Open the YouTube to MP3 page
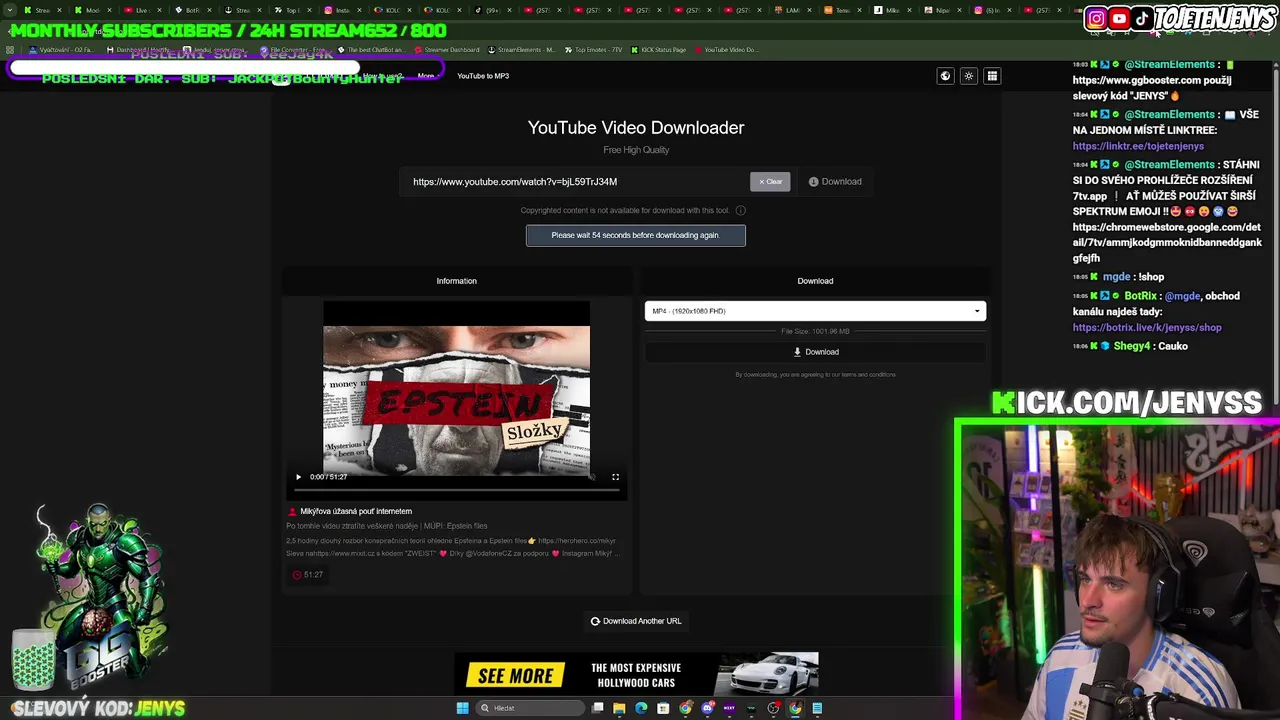The width and height of the screenshot is (1280, 720). coord(483,76)
